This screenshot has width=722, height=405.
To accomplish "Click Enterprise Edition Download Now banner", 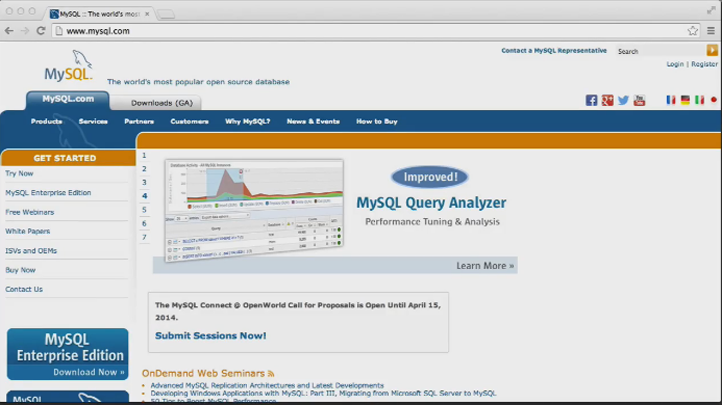I will 68,354.
